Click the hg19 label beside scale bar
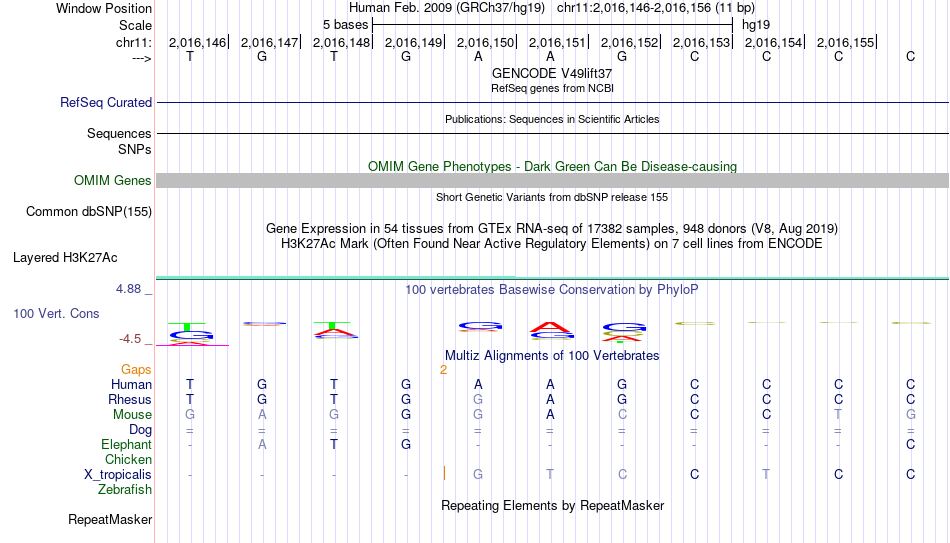Image resolution: width=950 pixels, height=543 pixels. point(756,25)
